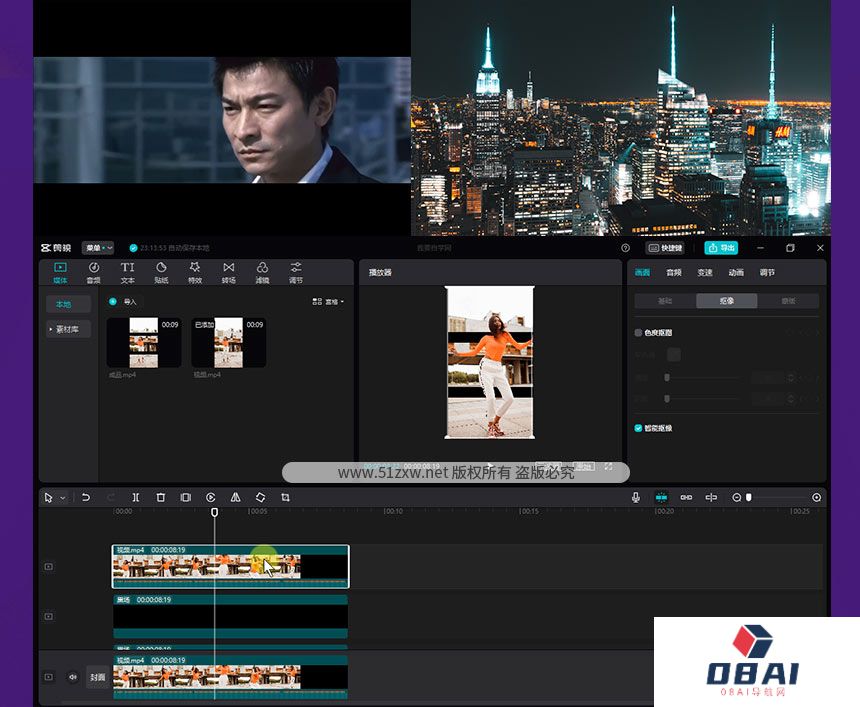Click the rotate icon
860x707 pixels.
click(x=261, y=497)
